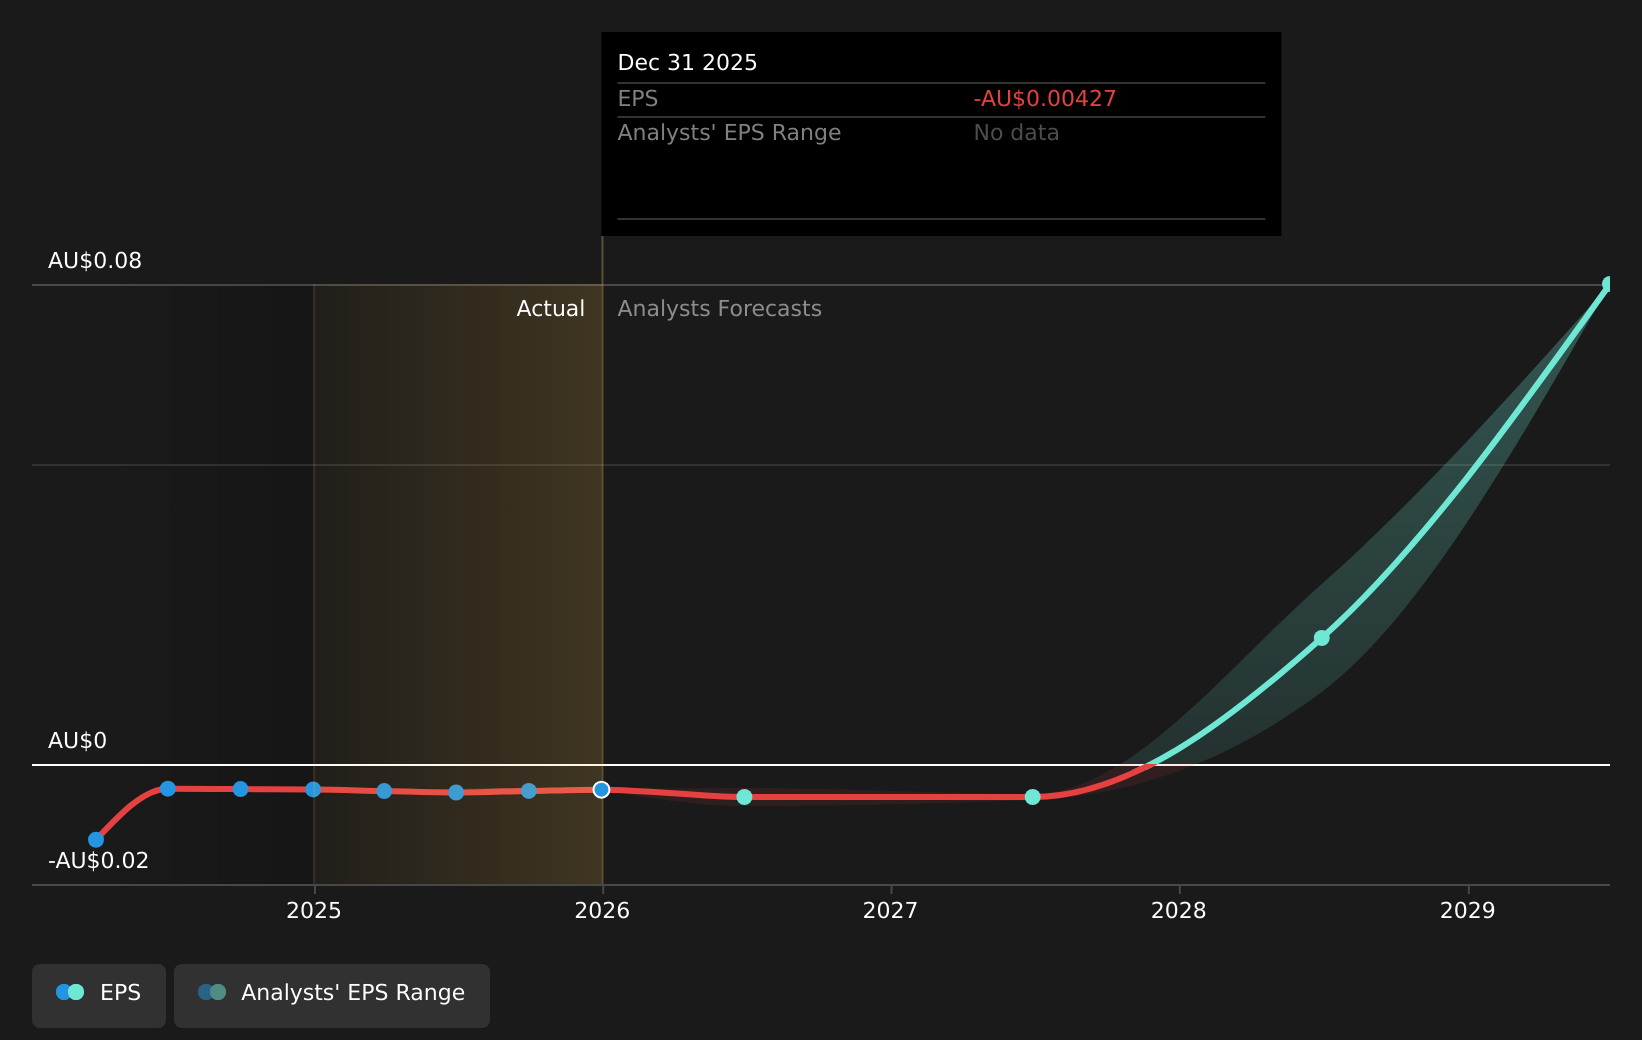Viewport: 1642px width, 1040px height.
Task: Click the Analysts' EPS Range tooltip row label
Action: click(x=729, y=133)
